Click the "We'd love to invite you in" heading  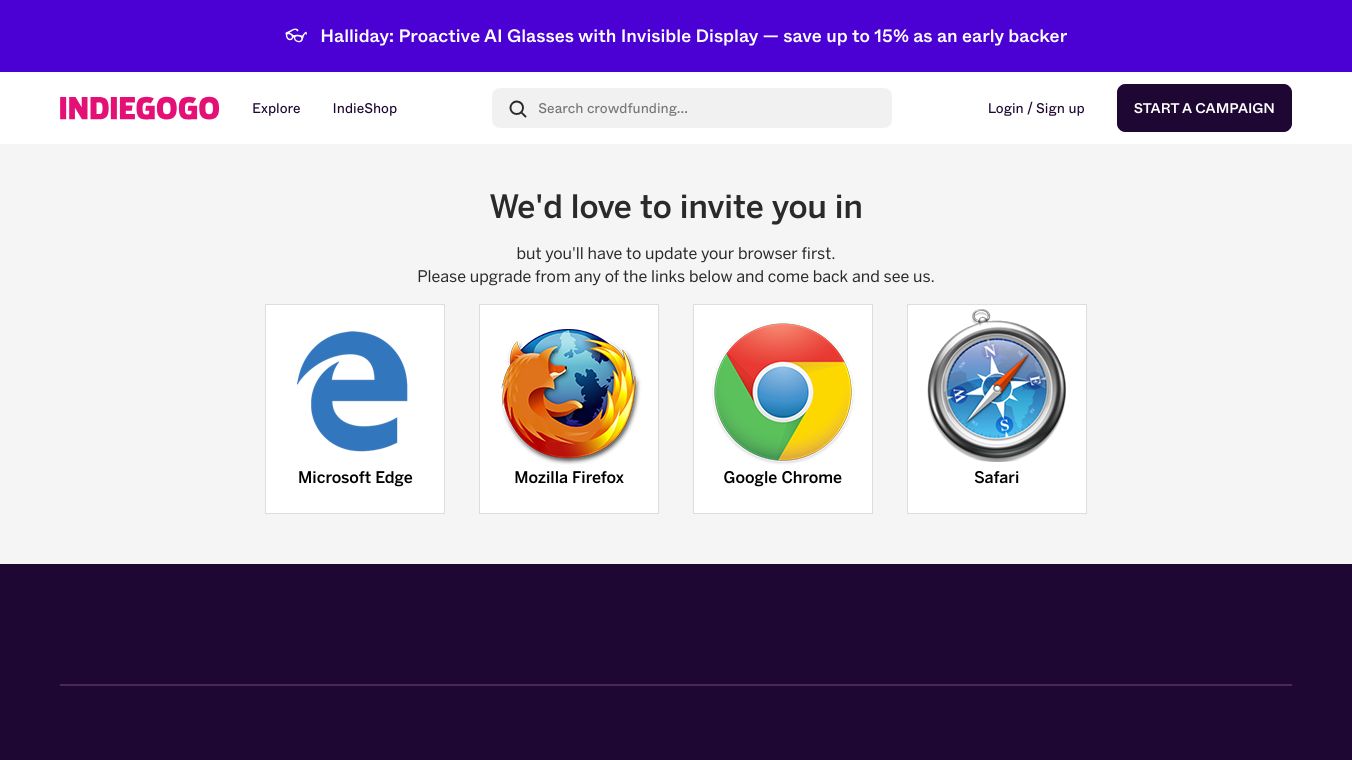point(676,207)
